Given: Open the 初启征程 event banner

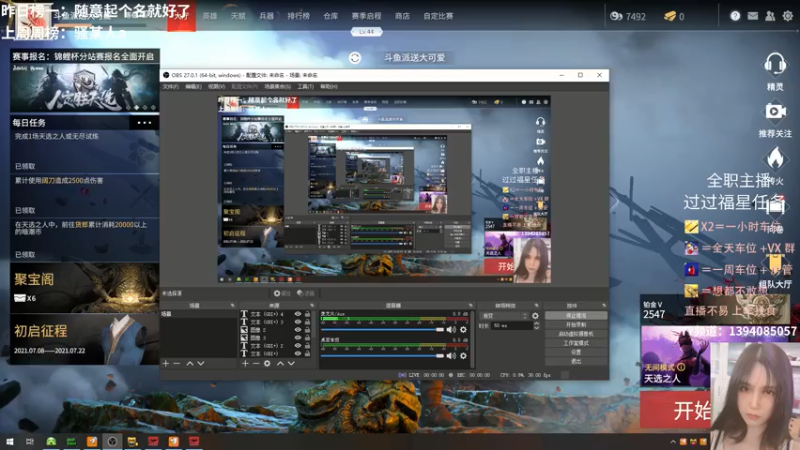Looking at the screenshot, I should (84, 339).
